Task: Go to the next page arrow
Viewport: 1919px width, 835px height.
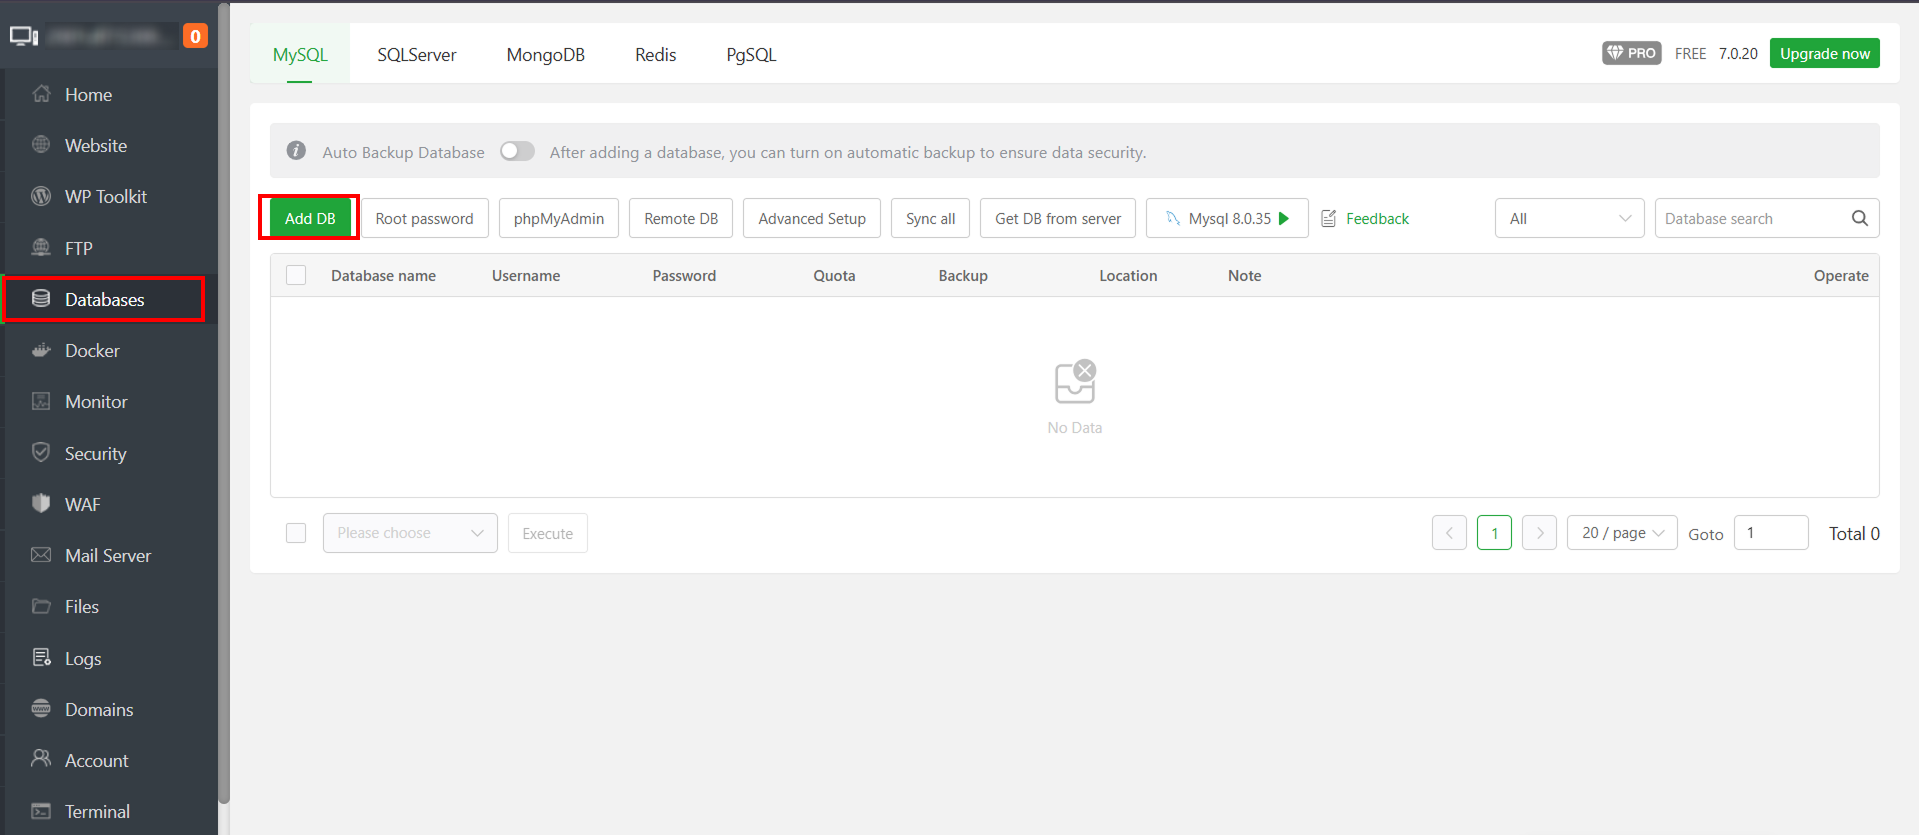Action: coord(1539,533)
